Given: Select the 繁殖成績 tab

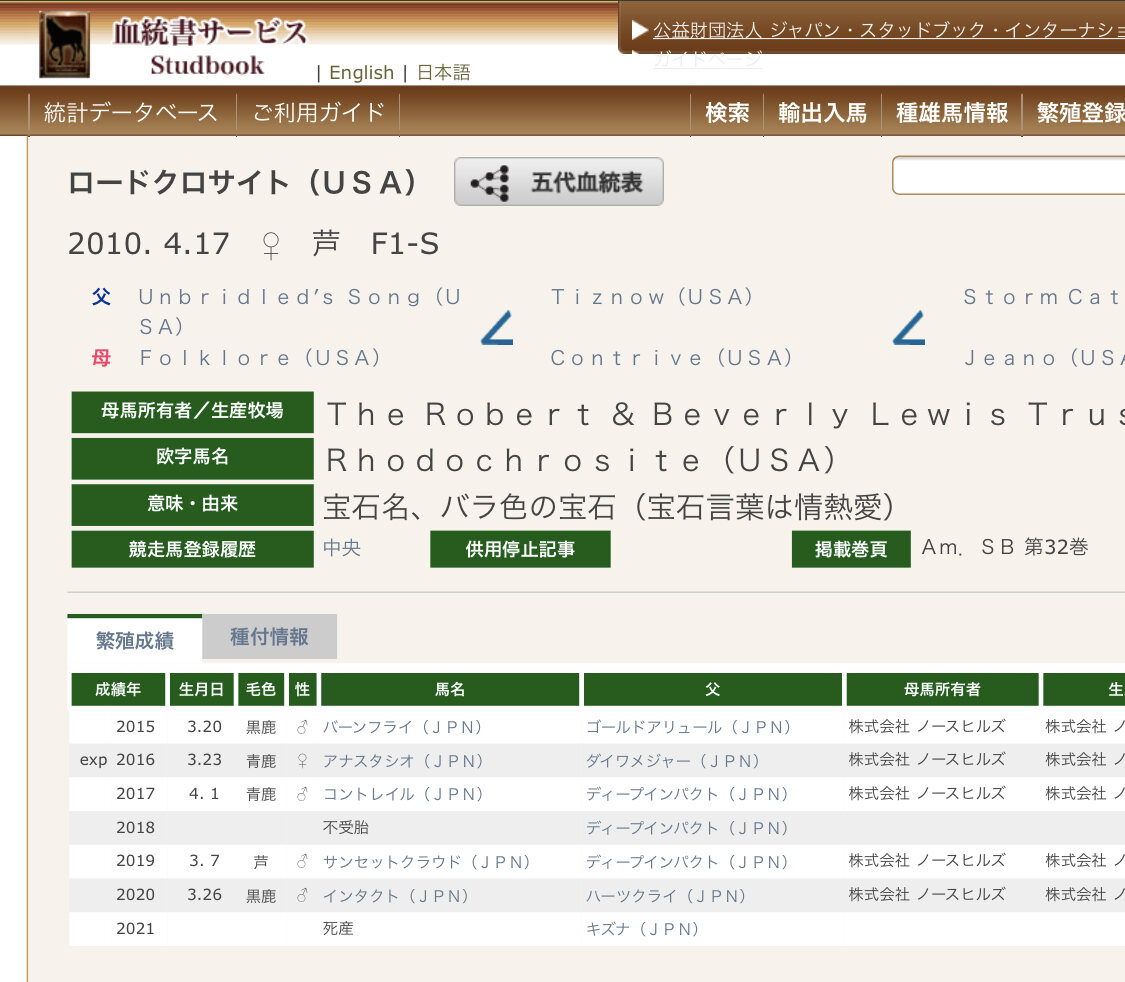Looking at the screenshot, I should pos(135,640).
